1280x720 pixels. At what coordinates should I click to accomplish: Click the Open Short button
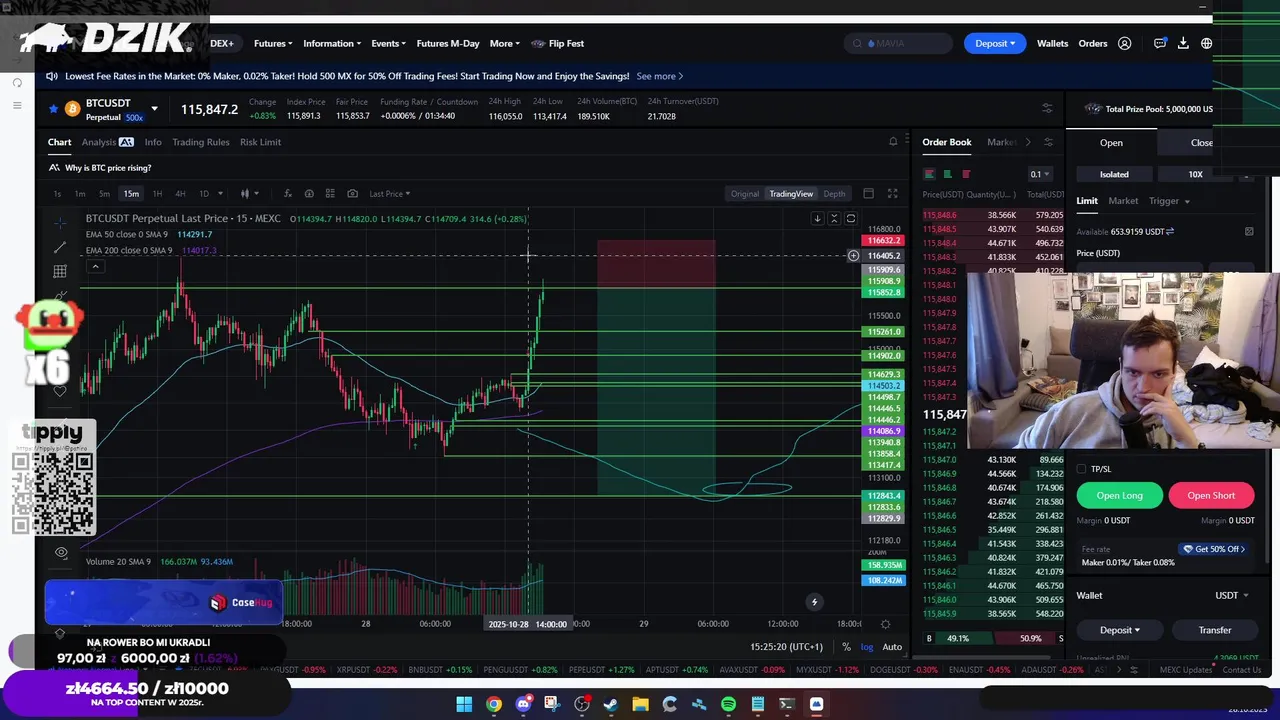1211,495
